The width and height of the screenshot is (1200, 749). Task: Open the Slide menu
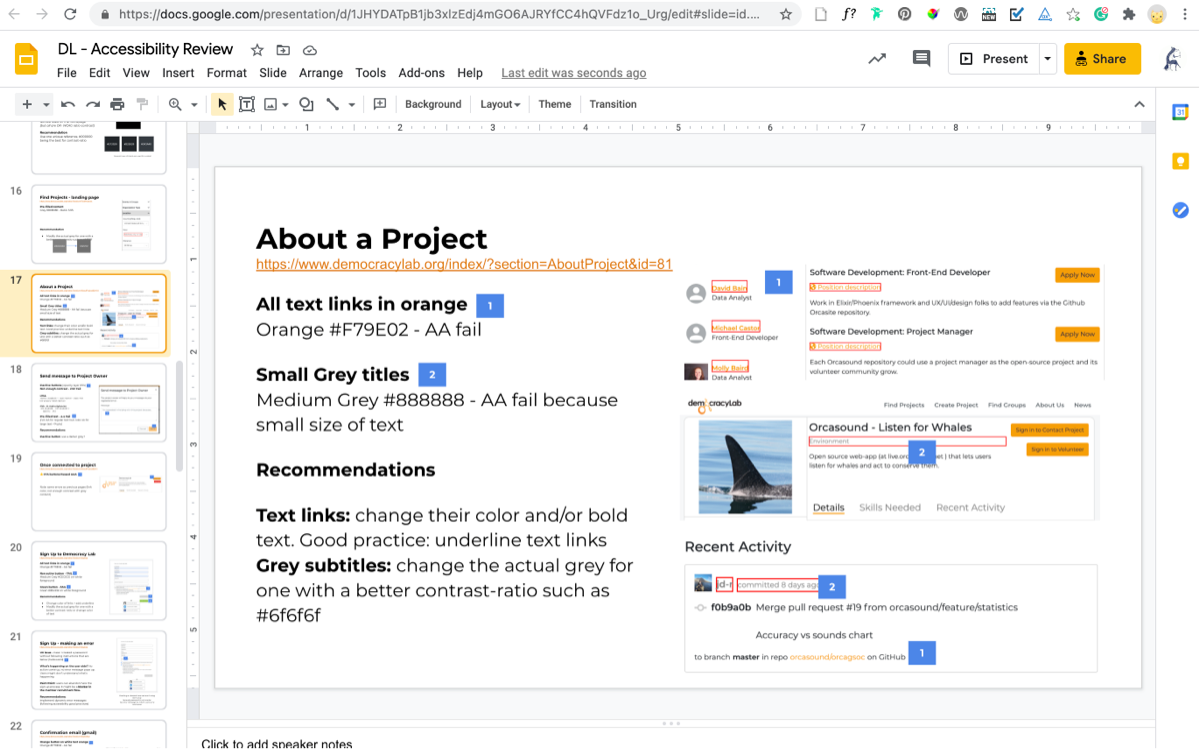tap(273, 73)
